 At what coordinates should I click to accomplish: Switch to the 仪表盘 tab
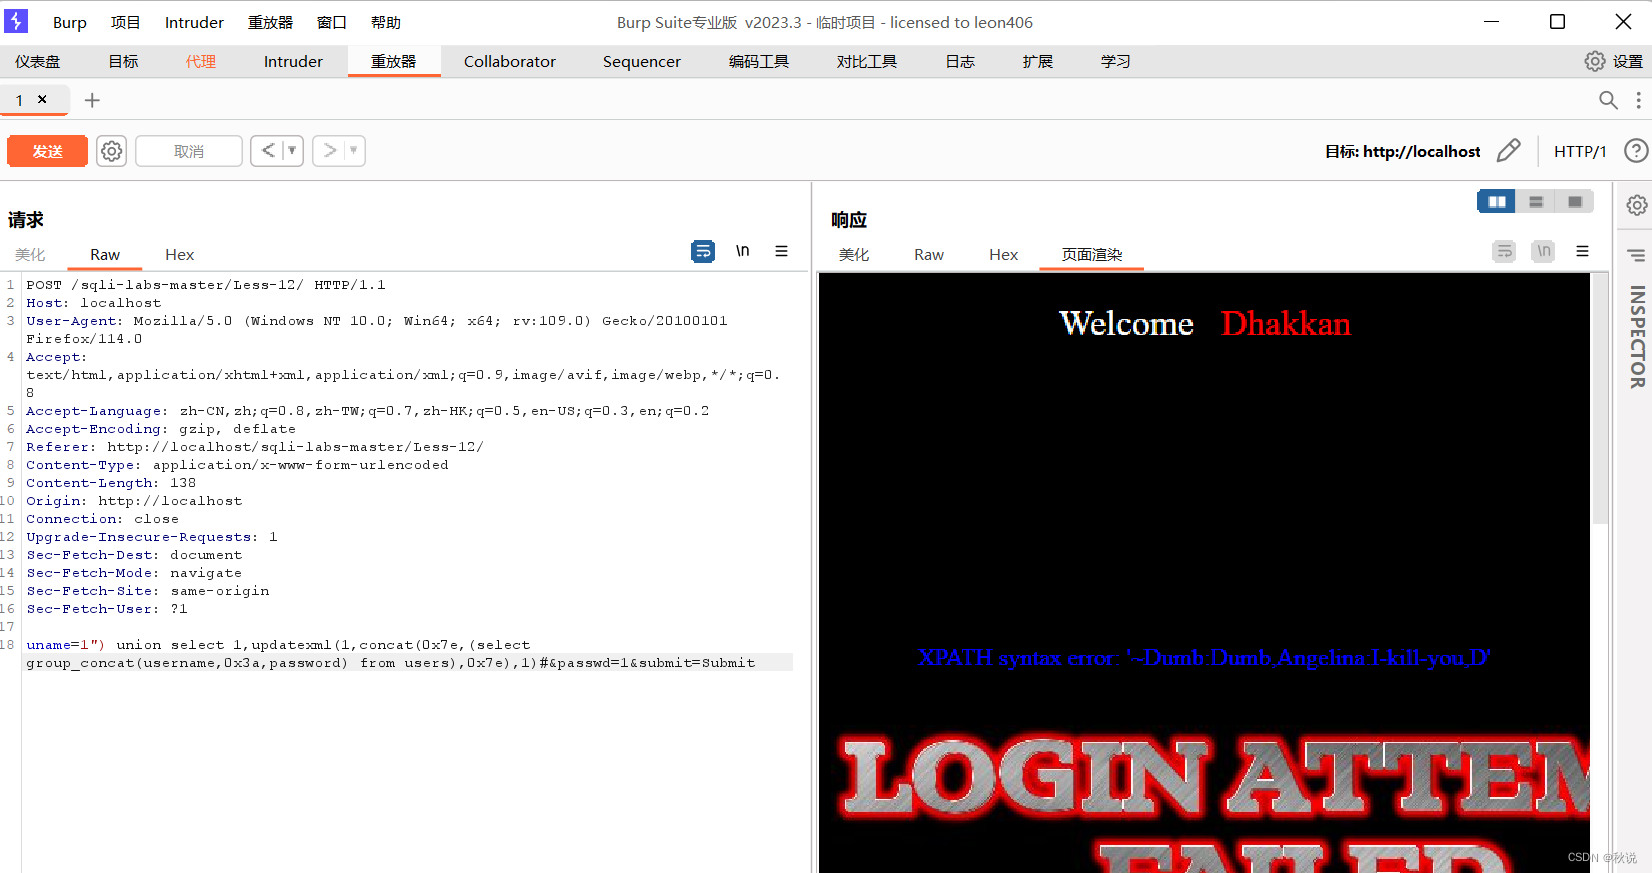point(38,61)
